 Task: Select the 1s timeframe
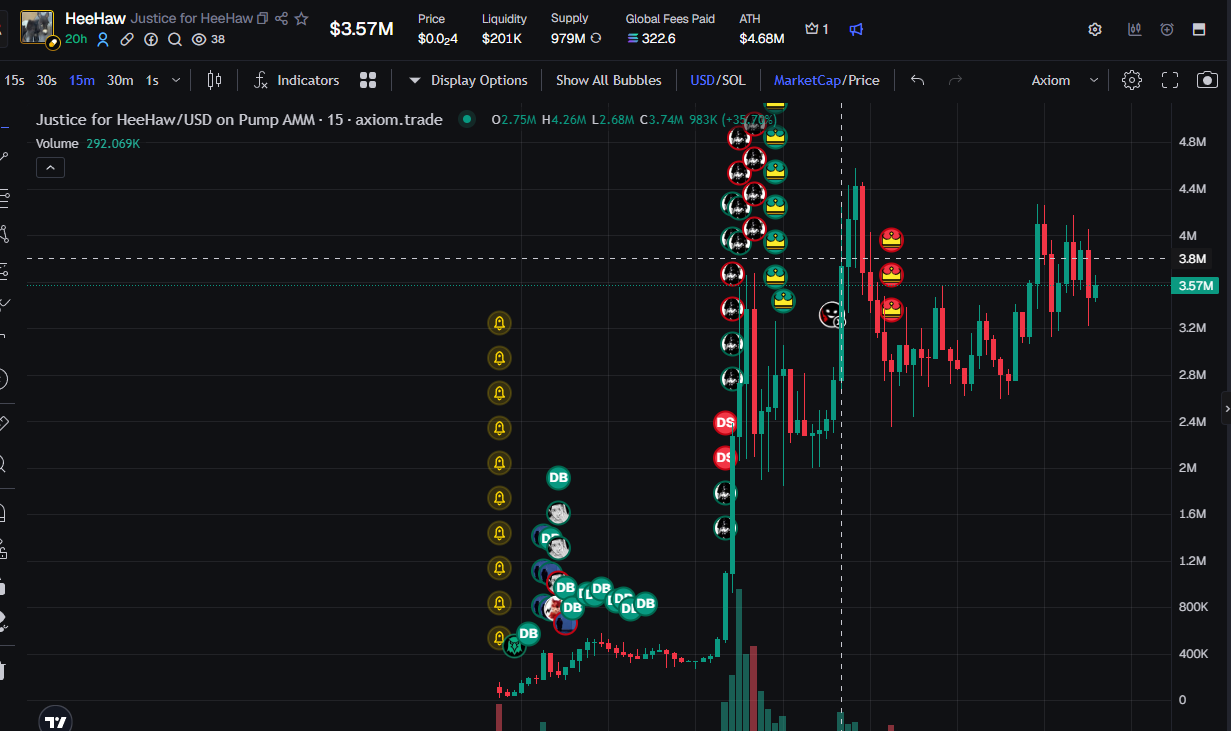pyautogui.click(x=152, y=80)
